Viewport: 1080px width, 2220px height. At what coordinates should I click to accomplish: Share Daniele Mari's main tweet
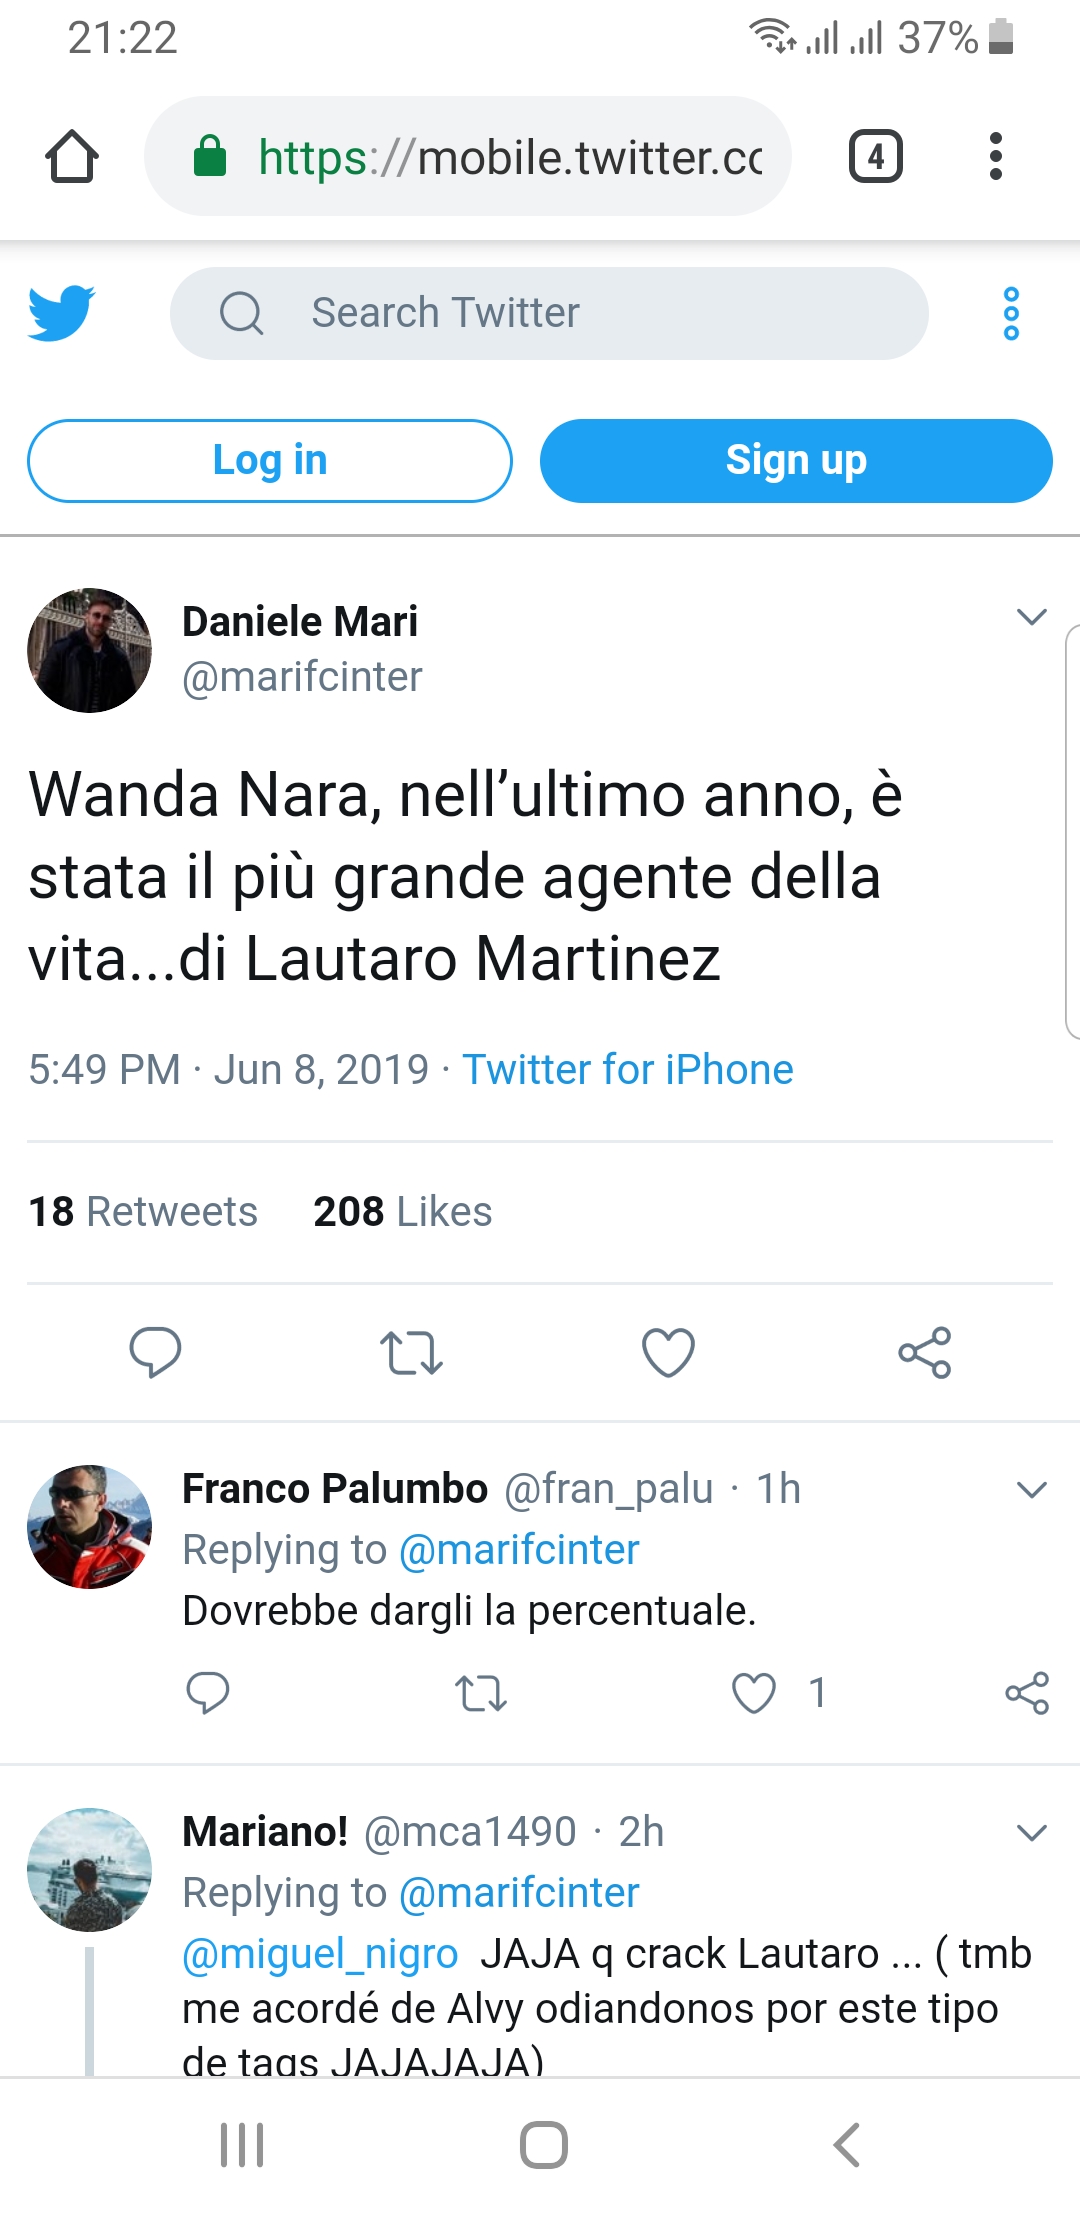click(x=925, y=1352)
